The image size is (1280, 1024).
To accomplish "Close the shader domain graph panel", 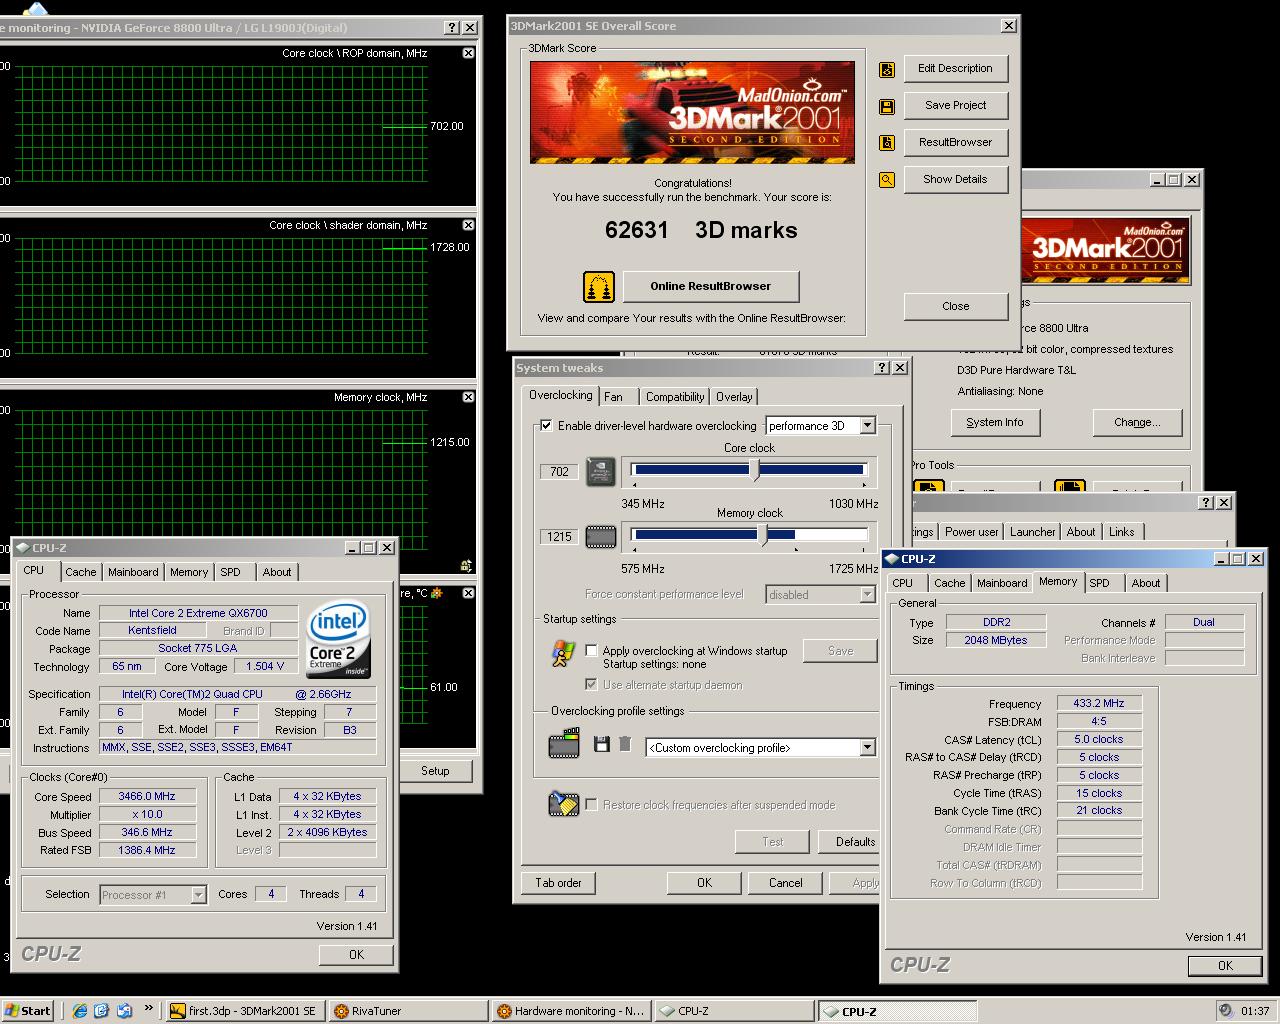I will [468, 225].
